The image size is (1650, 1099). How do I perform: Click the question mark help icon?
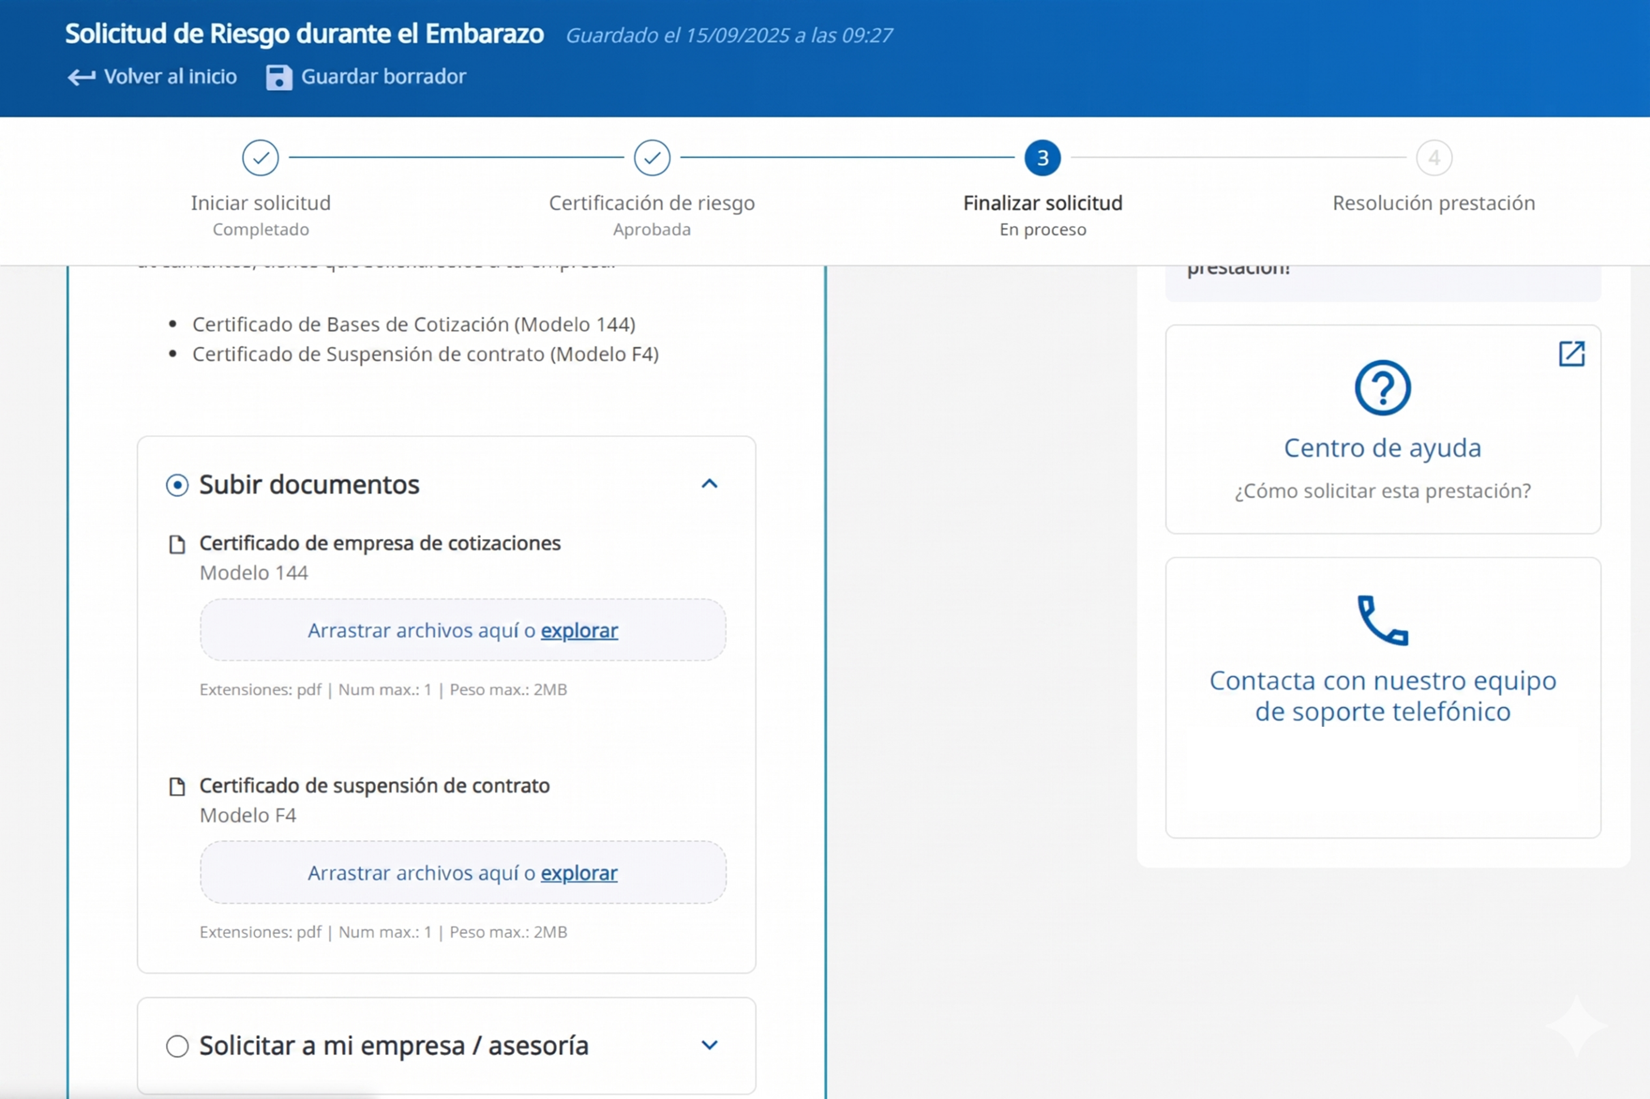[1382, 388]
